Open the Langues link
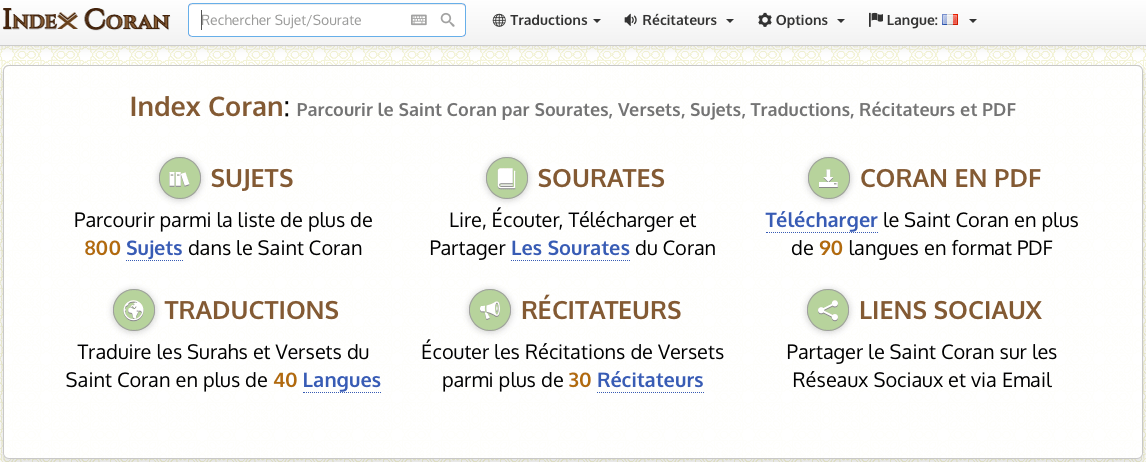The width and height of the screenshot is (1146, 462). [341, 380]
